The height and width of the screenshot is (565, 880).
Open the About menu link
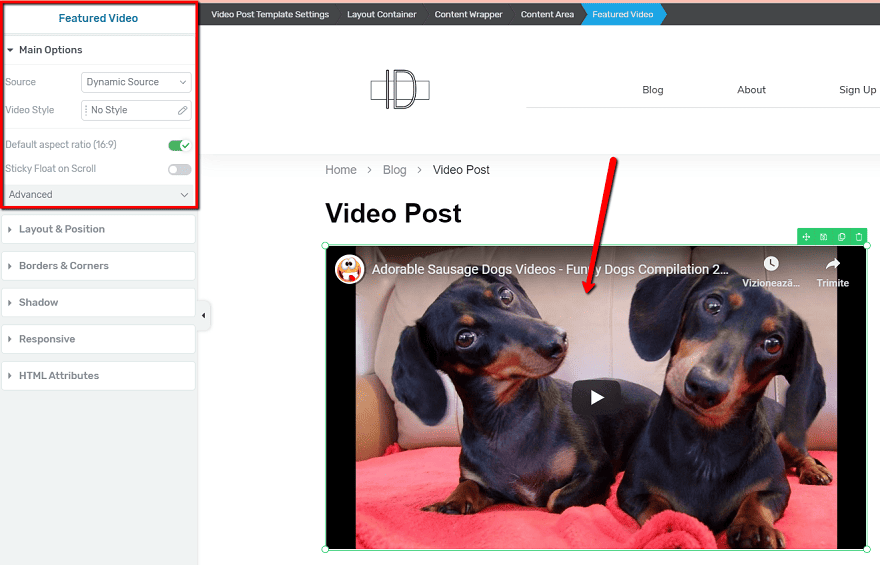(x=751, y=90)
